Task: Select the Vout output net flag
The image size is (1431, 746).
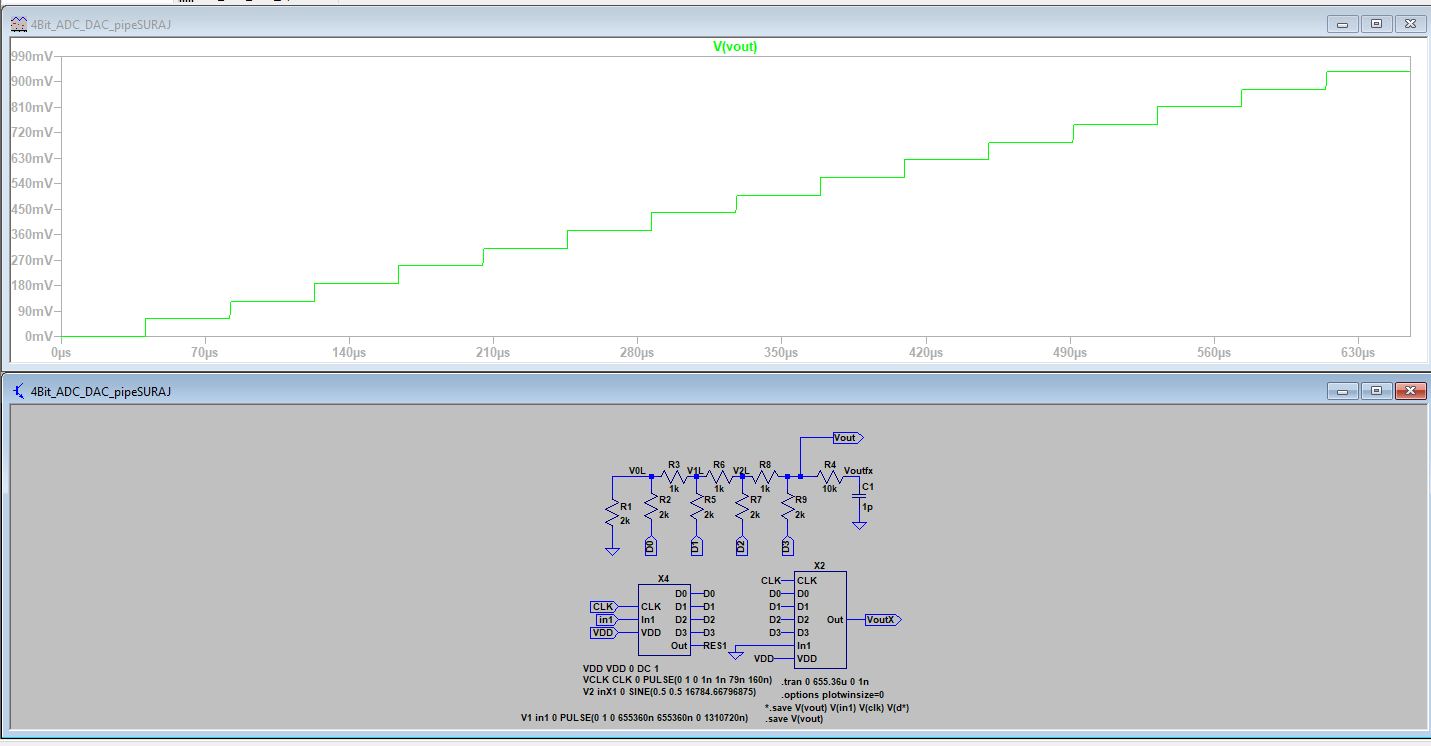Action: point(847,438)
